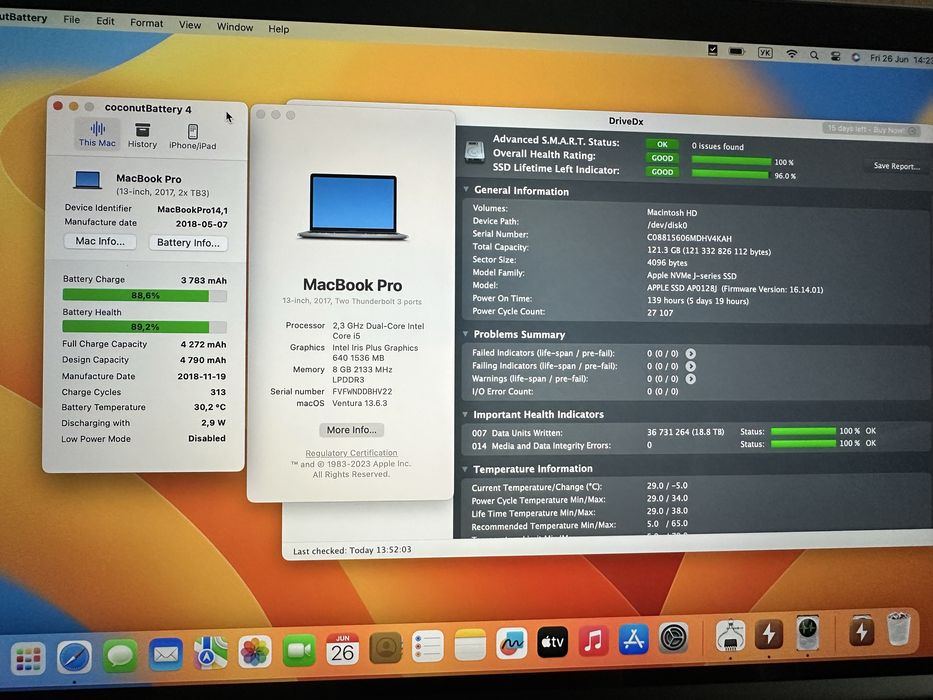Click the Battery Info... button
933x700 pixels.
[188, 242]
